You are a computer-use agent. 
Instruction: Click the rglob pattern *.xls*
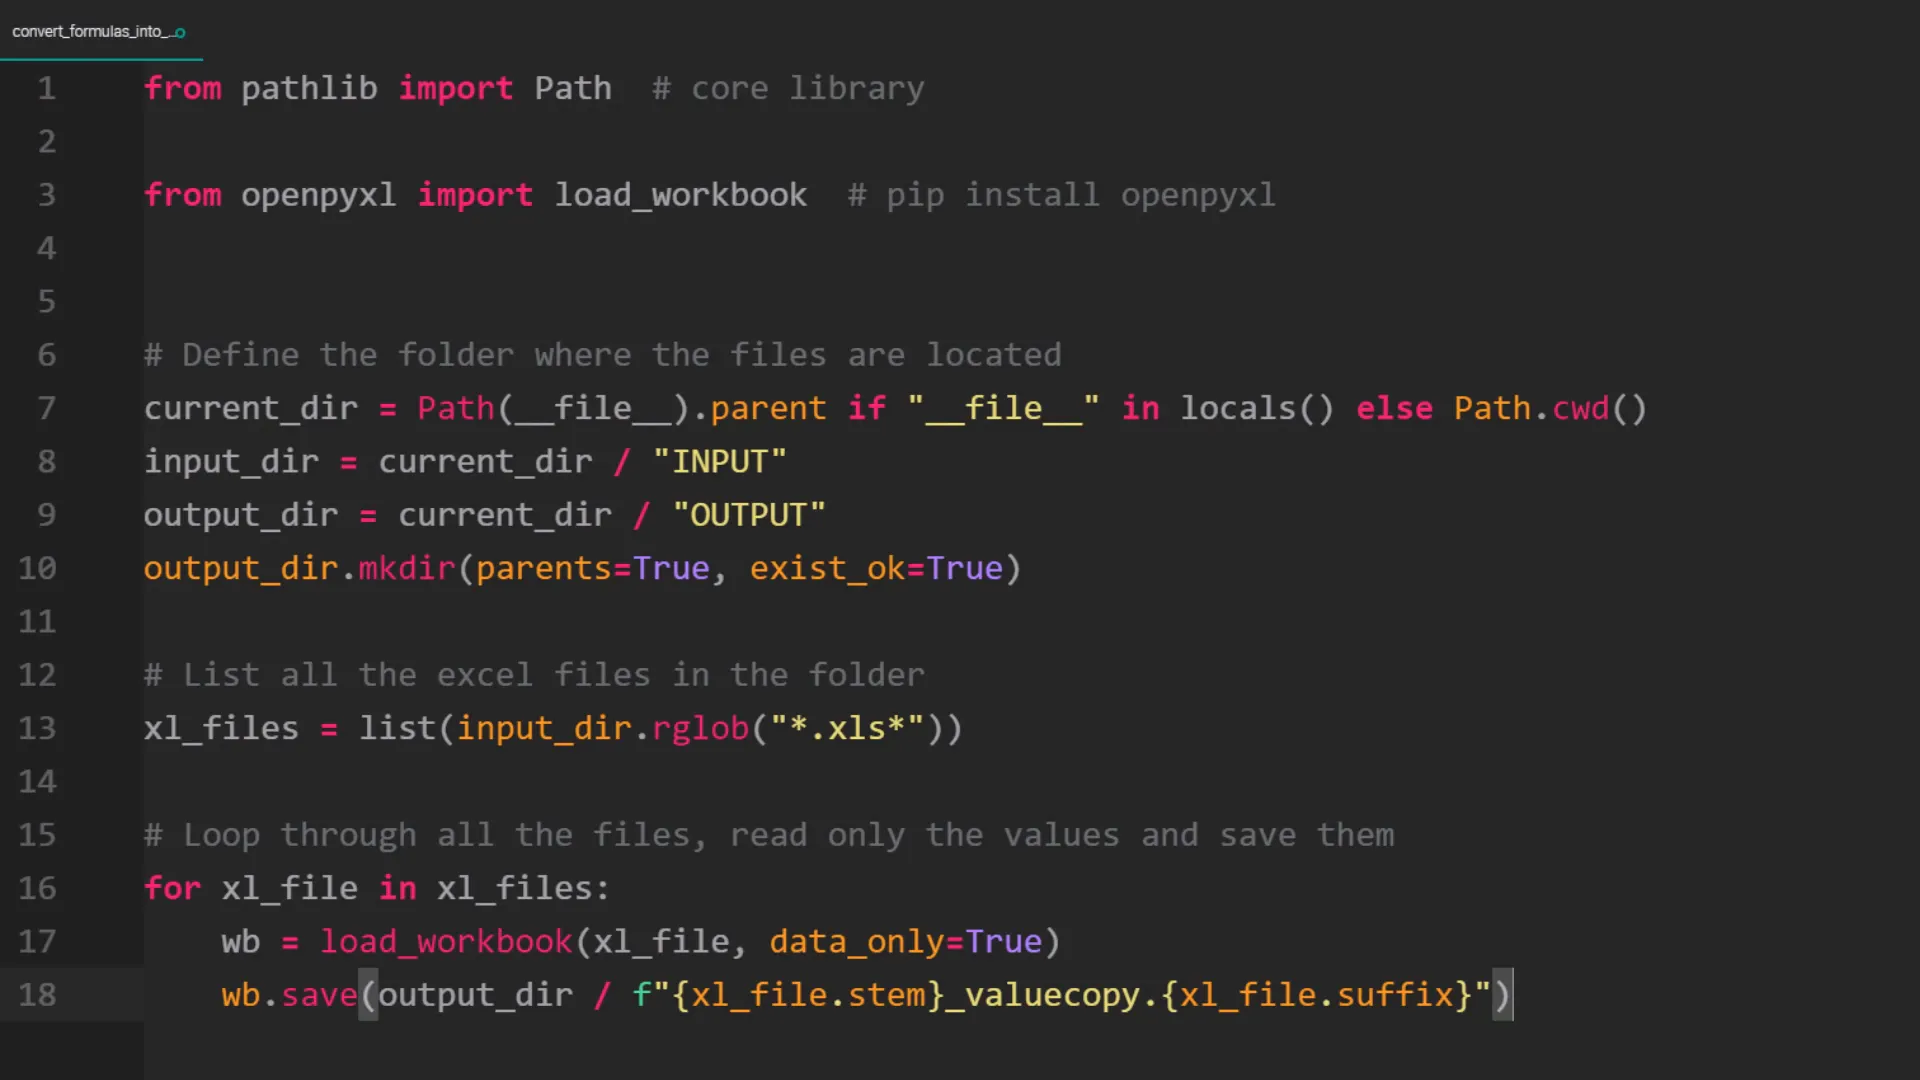click(x=847, y=728)
